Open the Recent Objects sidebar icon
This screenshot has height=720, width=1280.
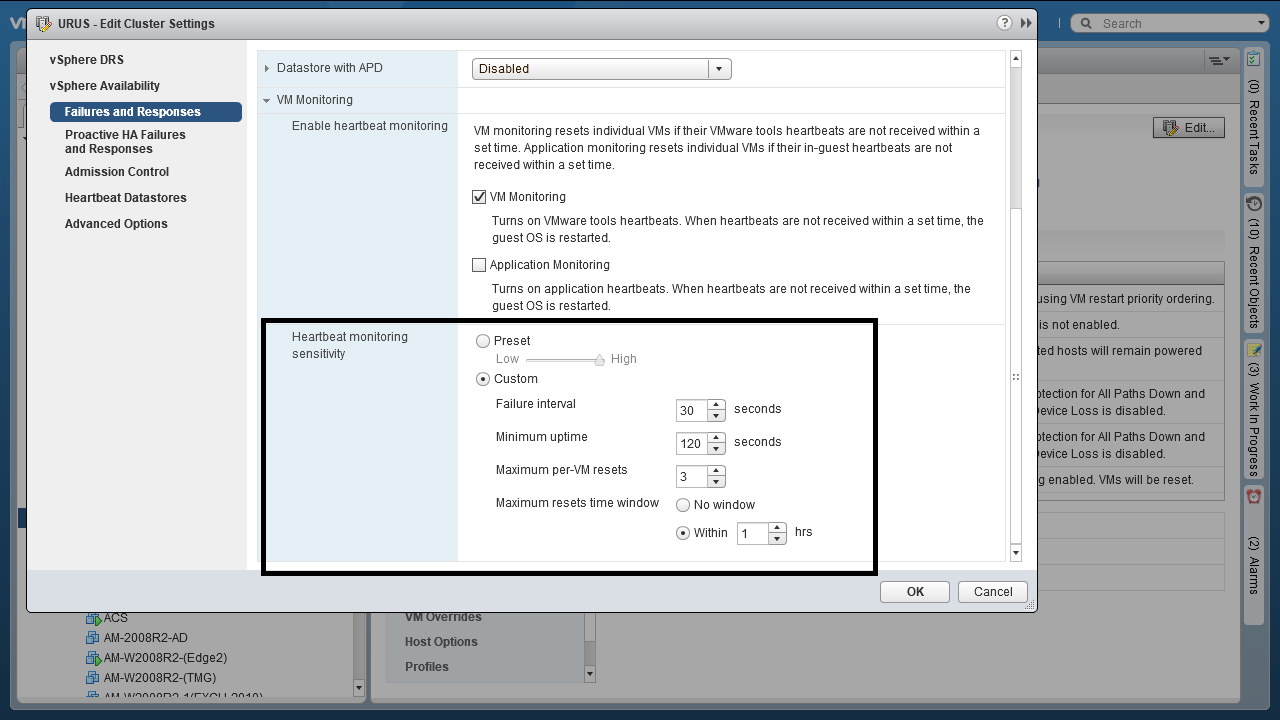click(x=1253, y=204)
